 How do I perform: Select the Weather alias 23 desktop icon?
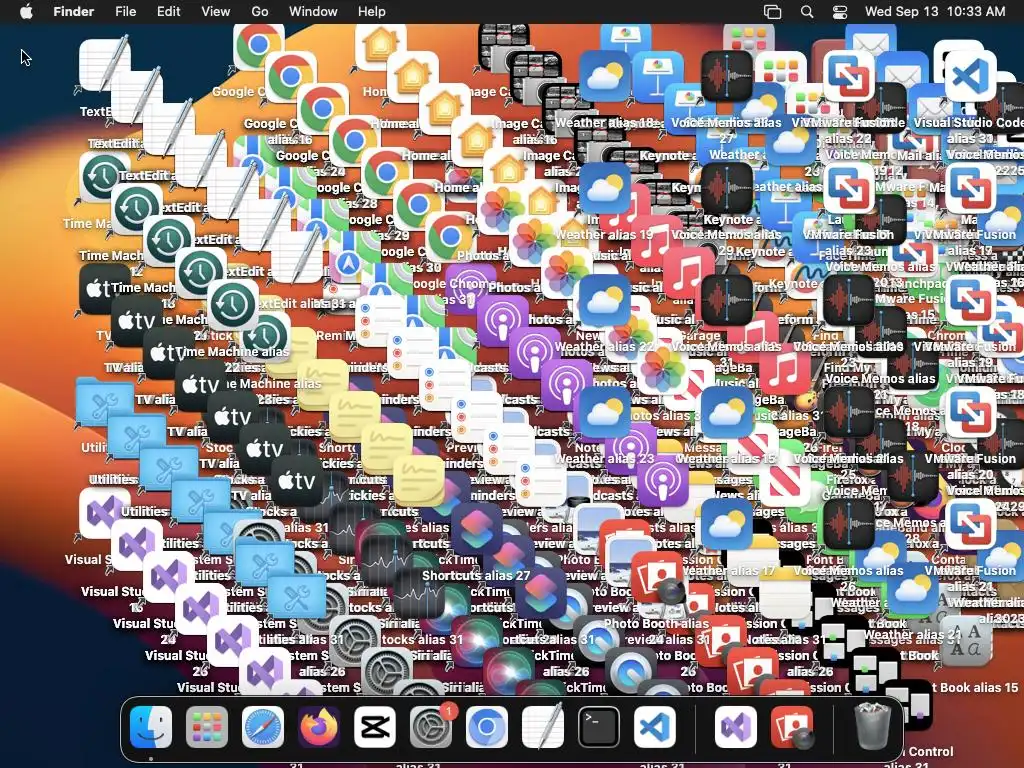point(605,413)
